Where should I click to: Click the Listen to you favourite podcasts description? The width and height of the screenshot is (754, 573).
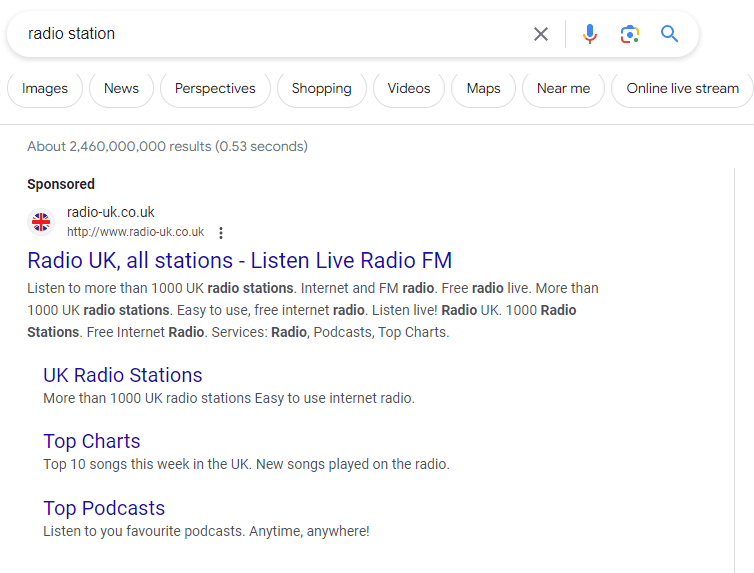206,531
